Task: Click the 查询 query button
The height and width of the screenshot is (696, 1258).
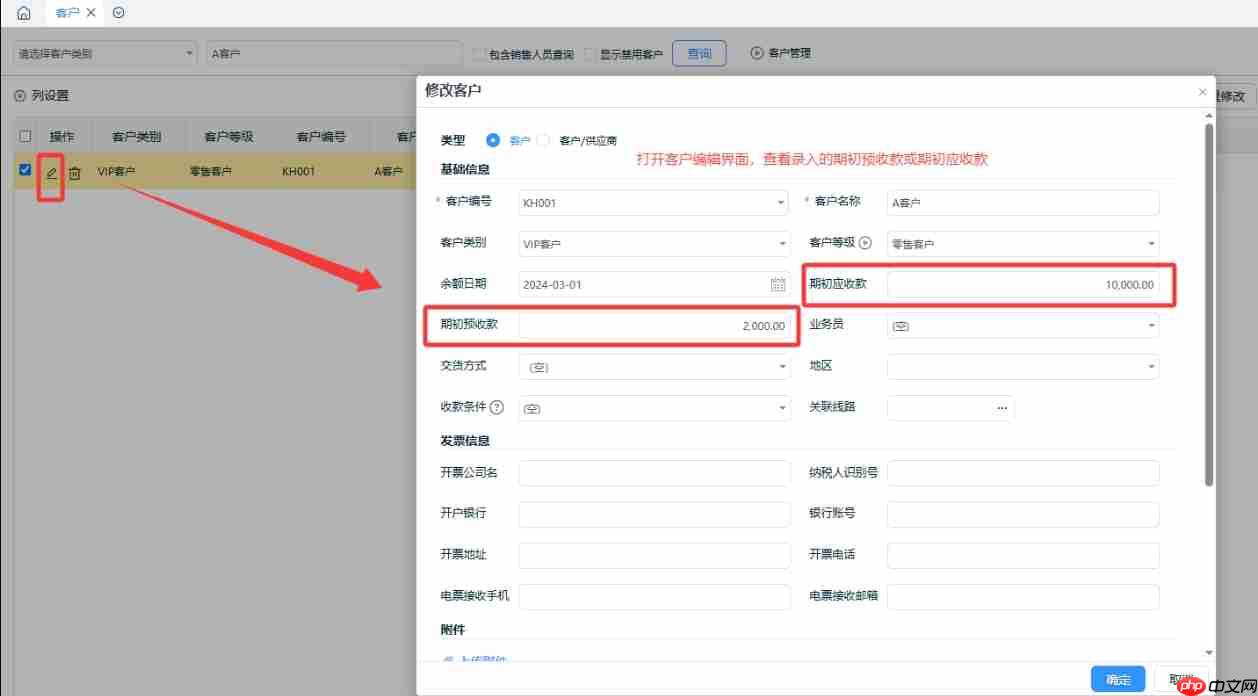Action: pos(699,53)
